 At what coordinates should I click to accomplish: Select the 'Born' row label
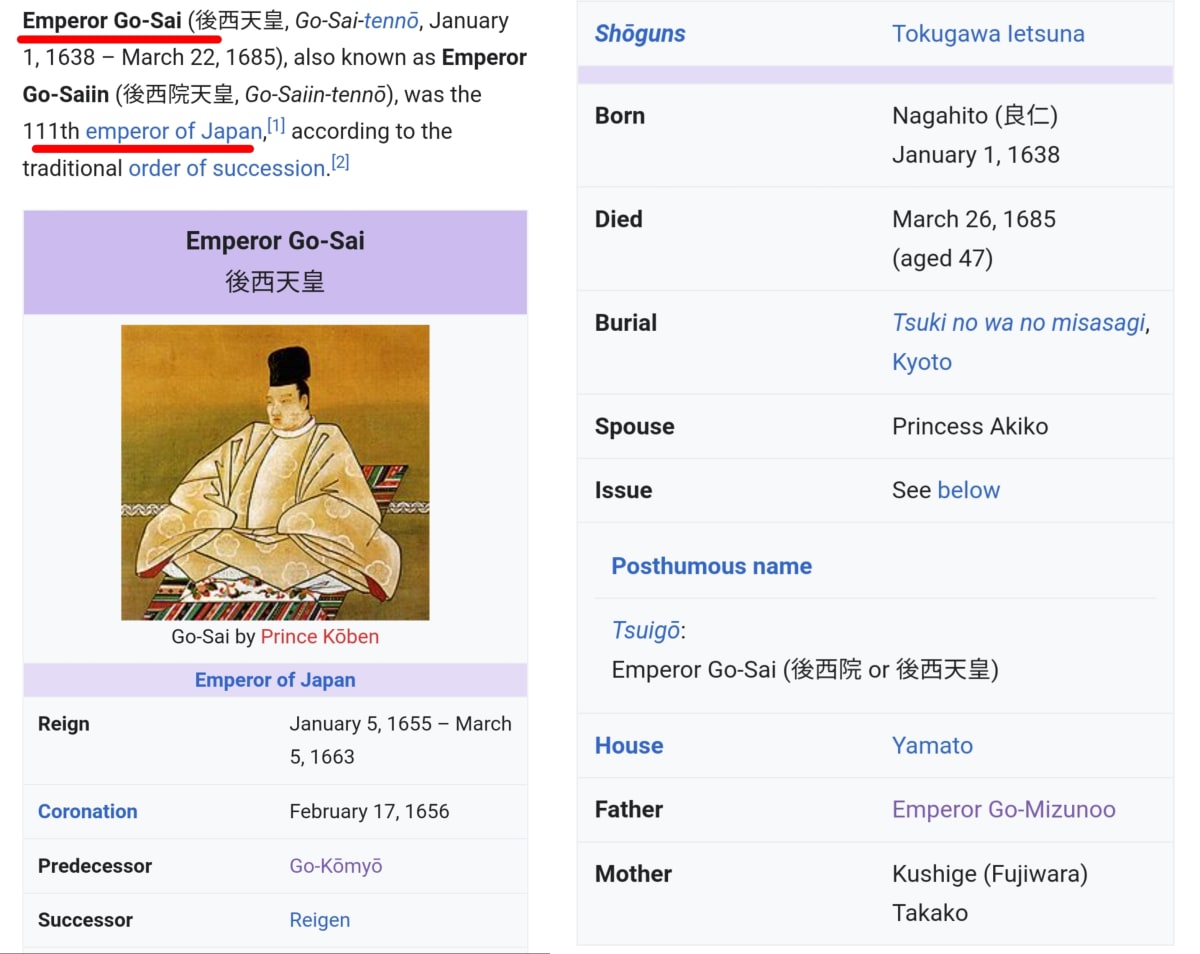click(x=620, y=116)
